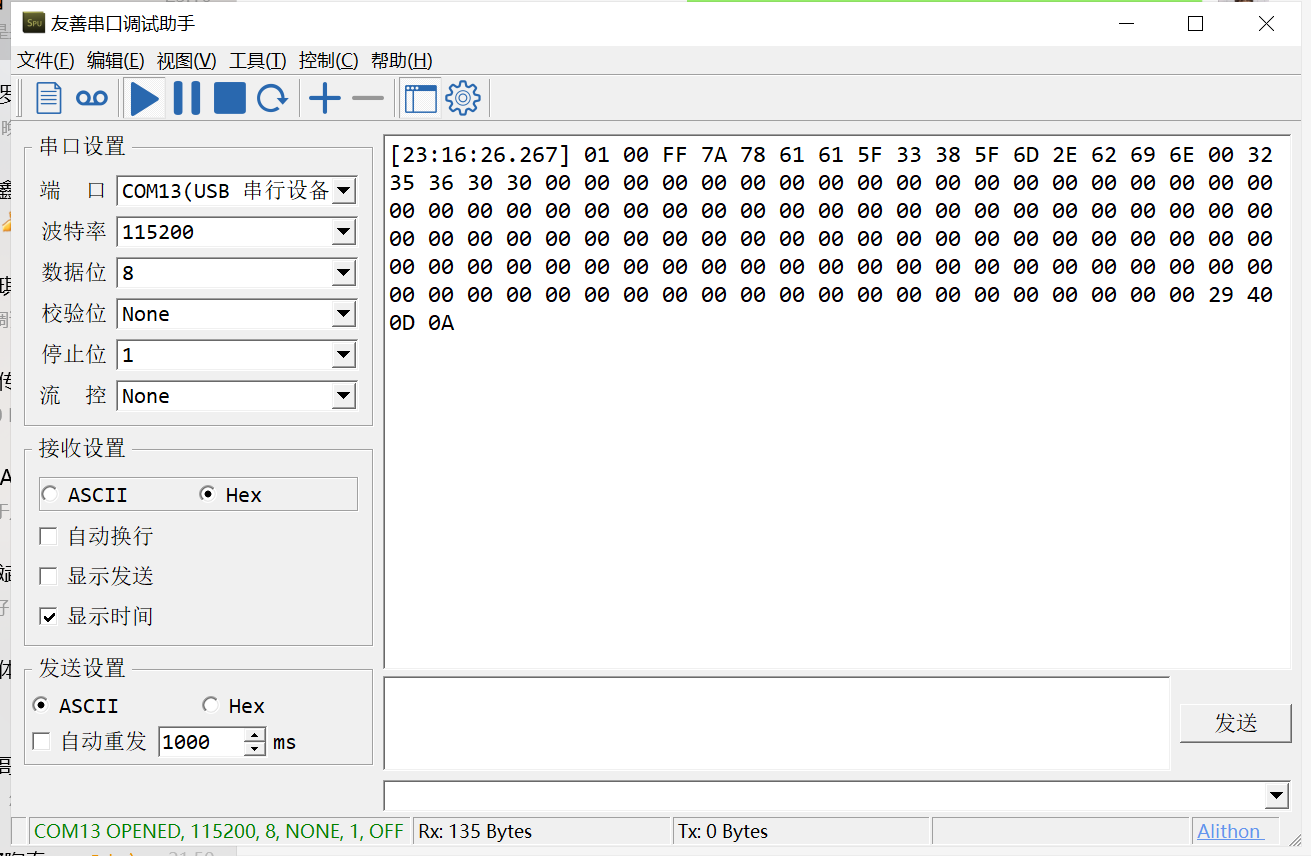The height and width of the screenshot is (856, 1311).
Task: Open the COM13 port dropdown
Action: [x=343, y=190]
